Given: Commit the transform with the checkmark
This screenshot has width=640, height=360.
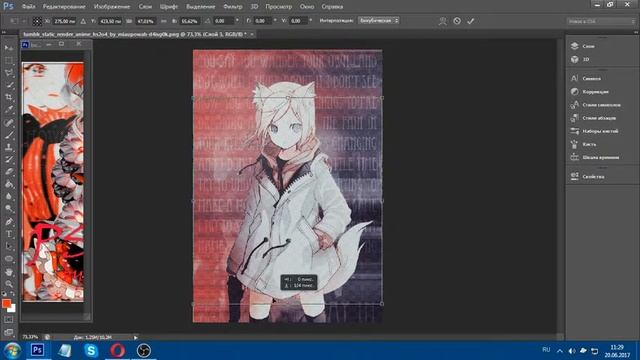Looking at the screenshot, I should 471,21.
